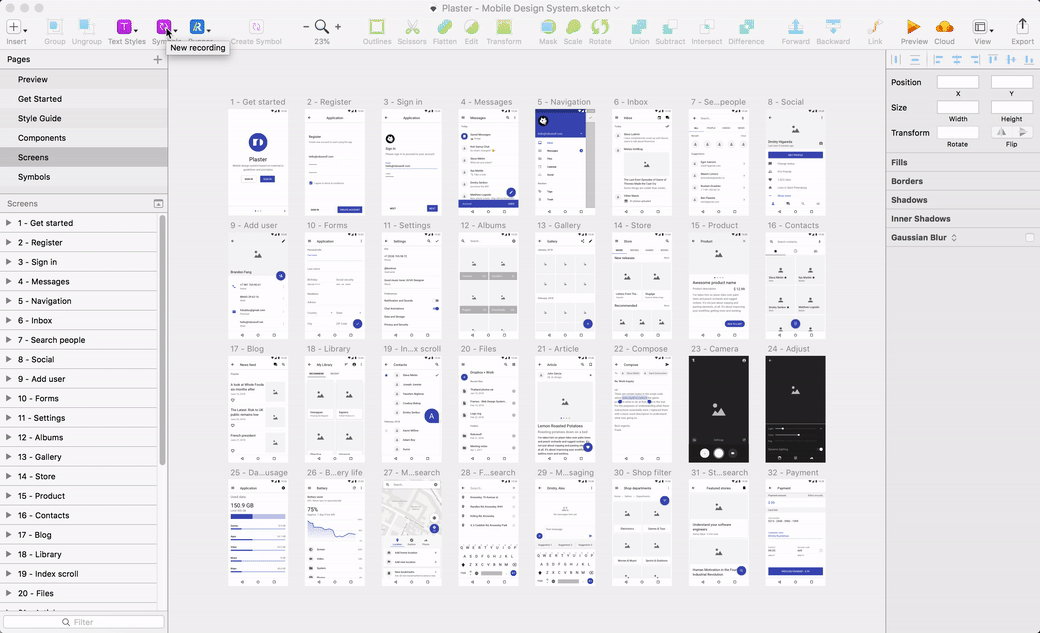This screenshot has height=633, width=1040.
Task: Expand the 14 - Store artboard
Action: point(9,476)
